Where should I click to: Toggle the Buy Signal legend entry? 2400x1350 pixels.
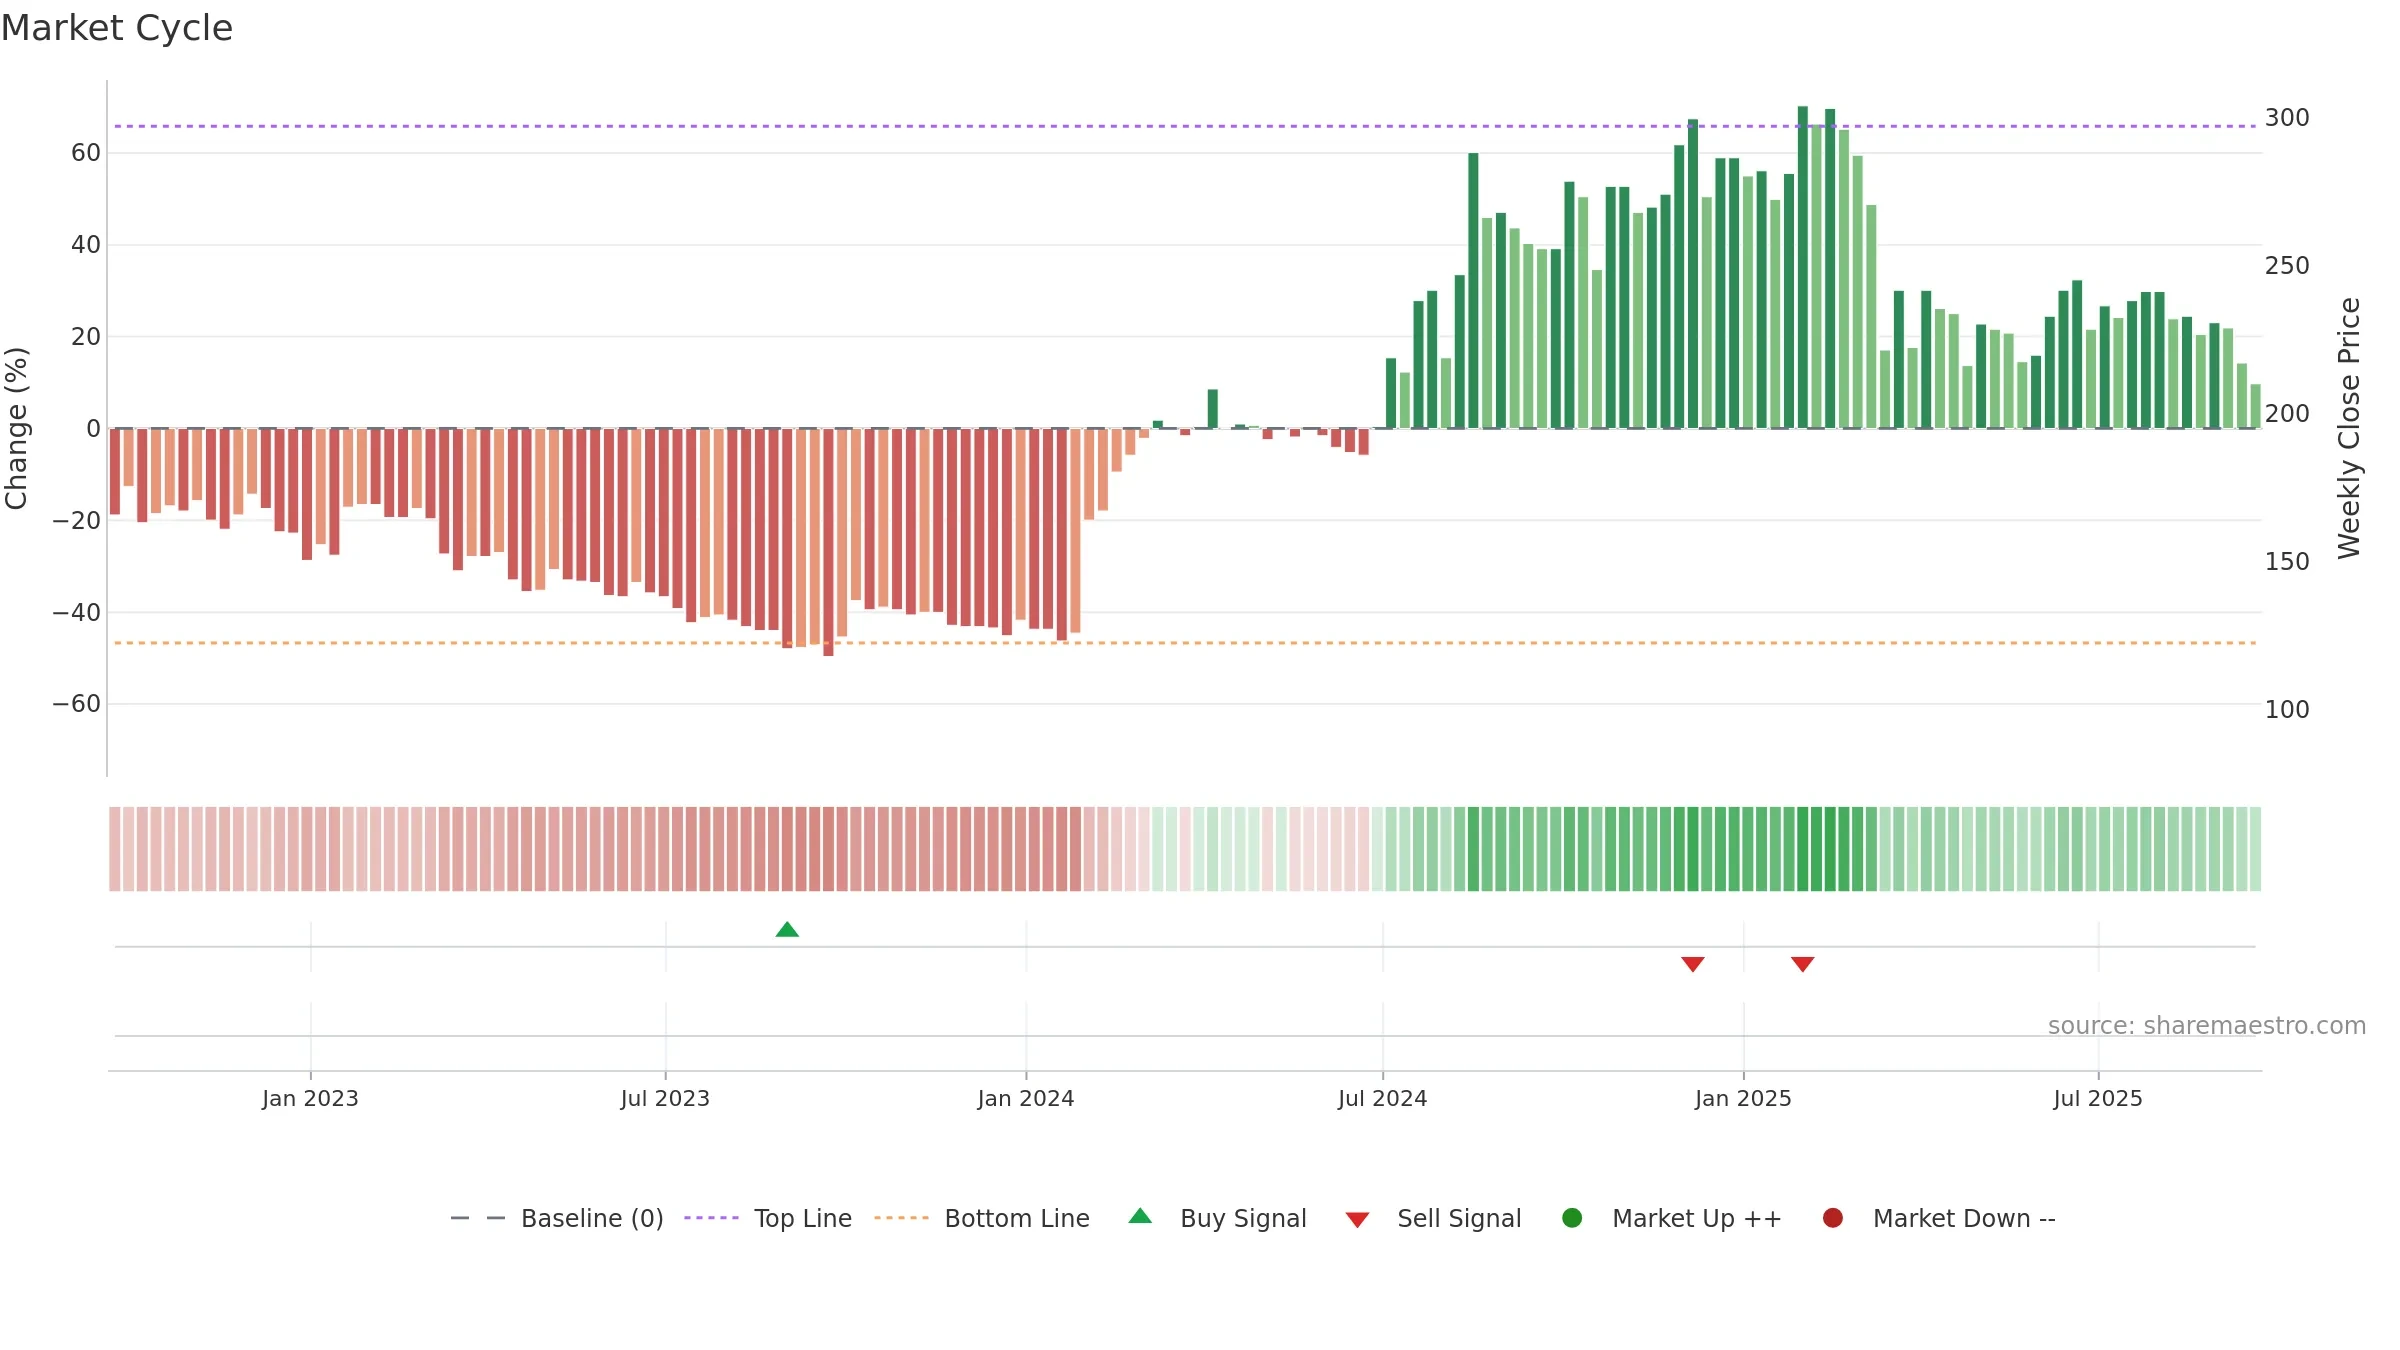[x=1217, y=1218]
